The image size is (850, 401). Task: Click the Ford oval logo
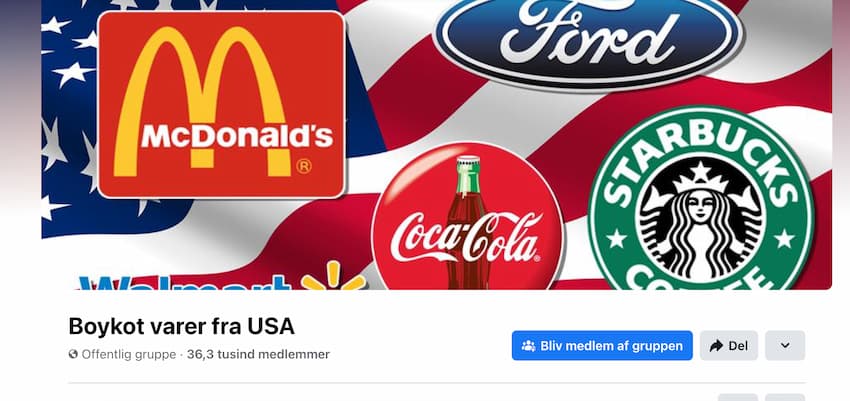pos(588,40)
